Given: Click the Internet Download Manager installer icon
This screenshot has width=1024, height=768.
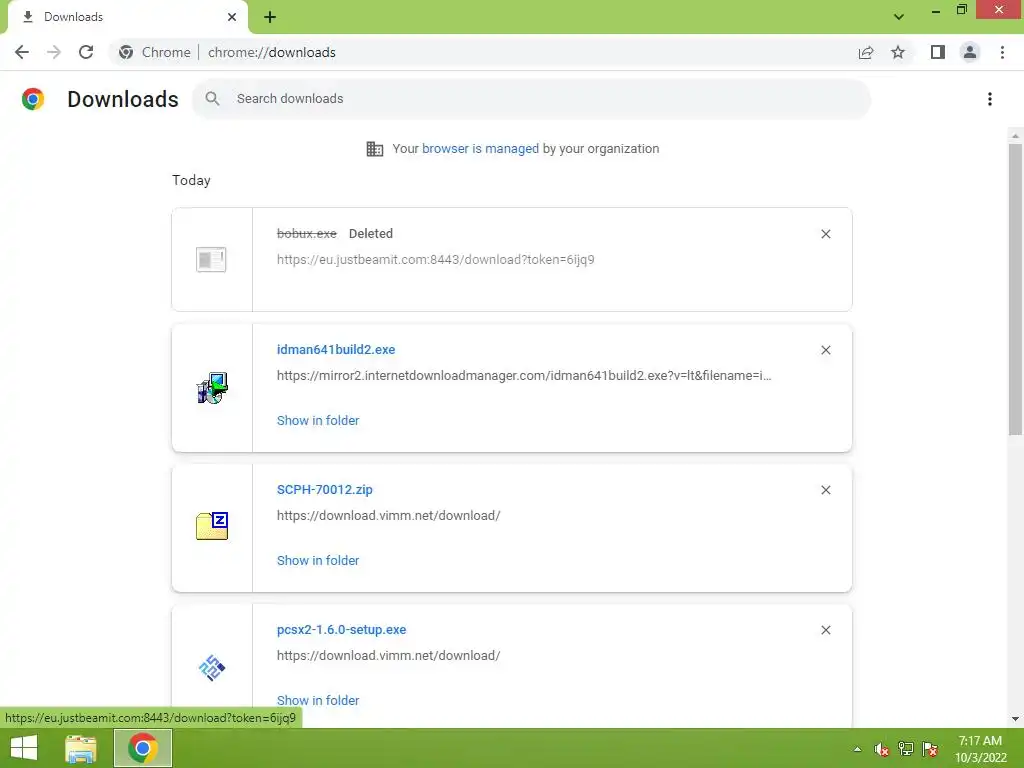Looking at the screenshot, I should click(212, 388).
